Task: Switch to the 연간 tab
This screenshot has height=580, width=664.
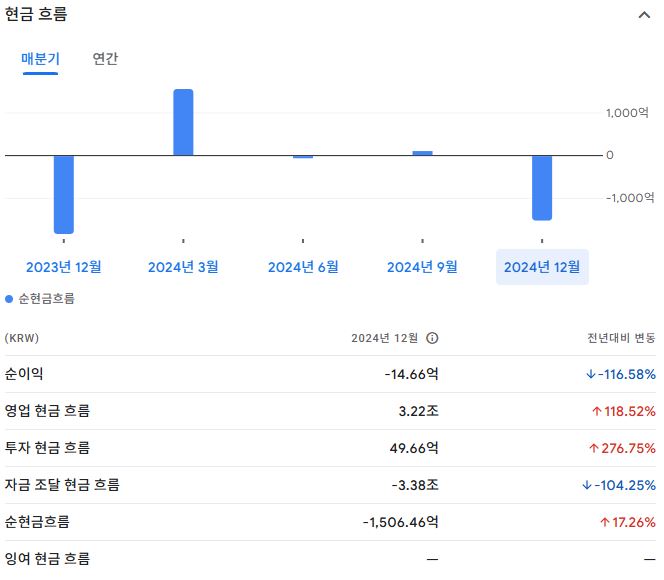Action: [105, 58]
